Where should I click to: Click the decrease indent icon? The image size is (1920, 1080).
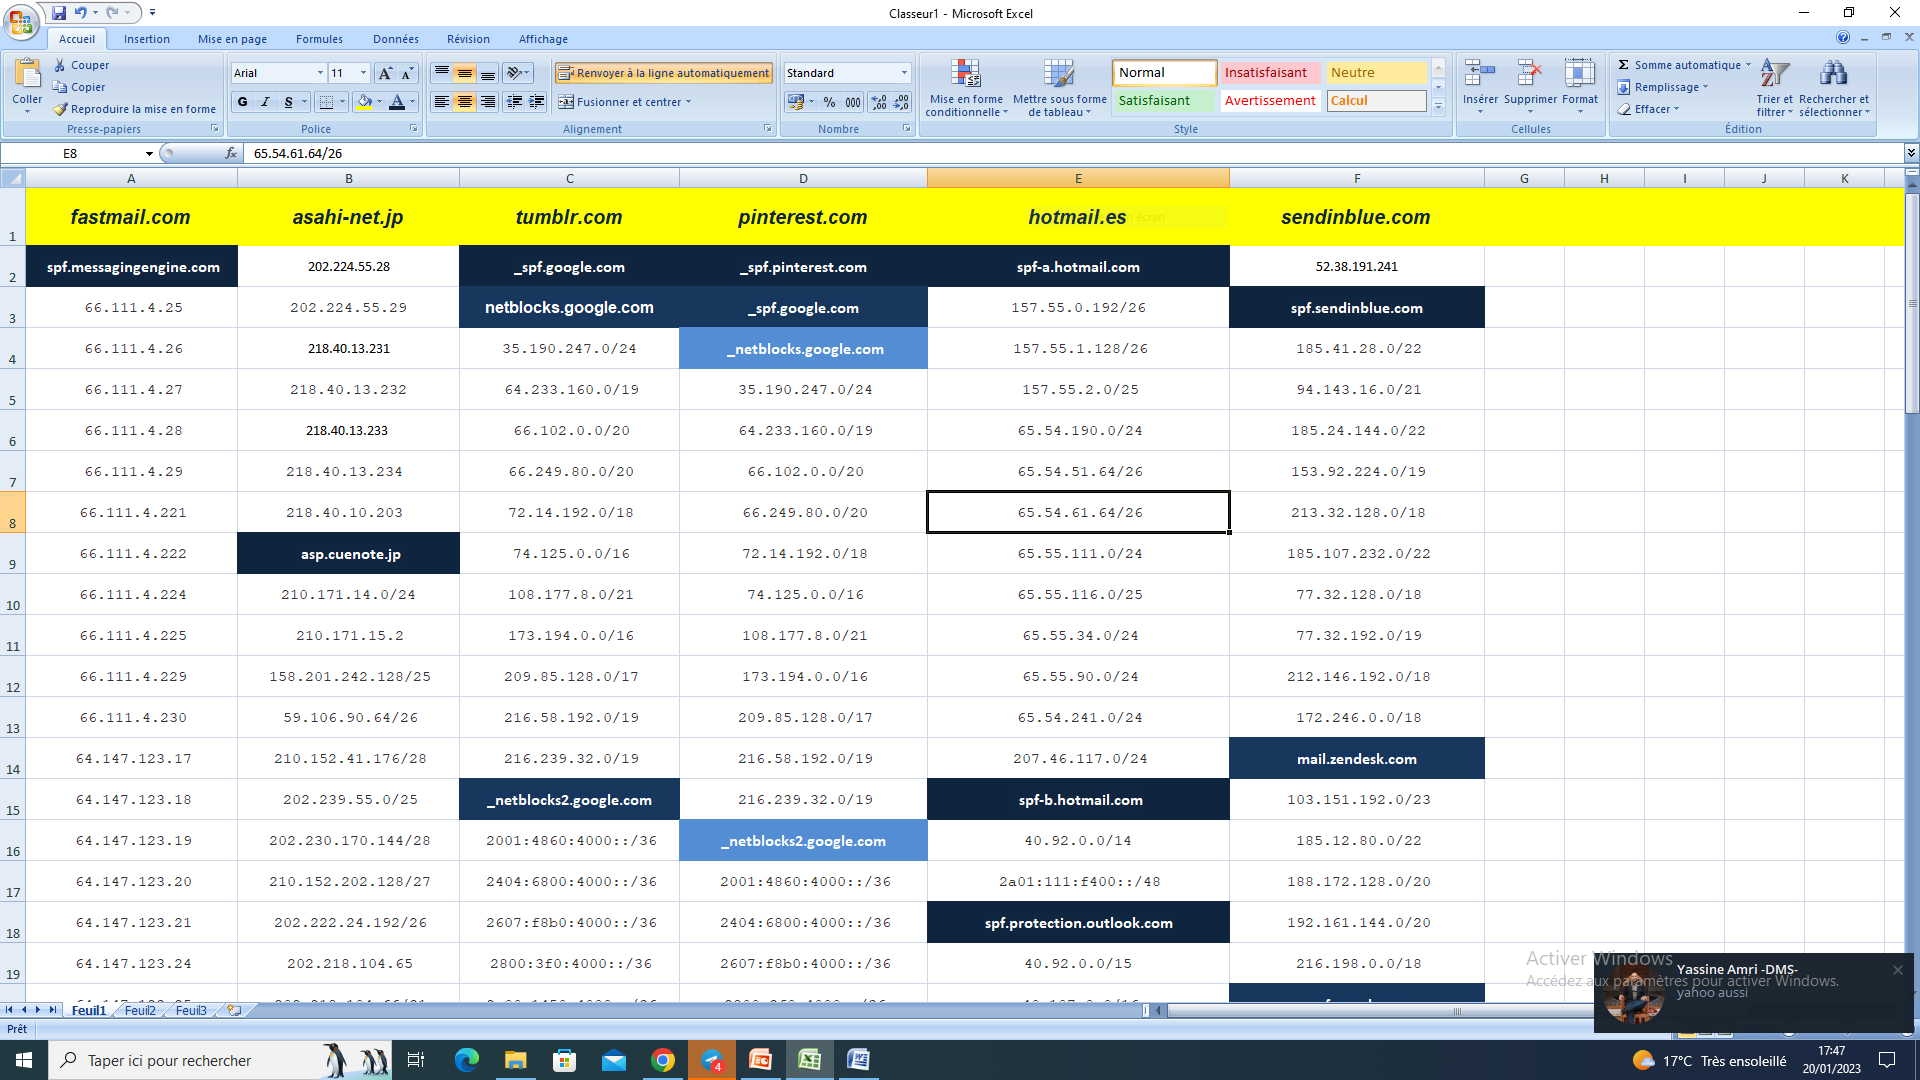[514, 102]
